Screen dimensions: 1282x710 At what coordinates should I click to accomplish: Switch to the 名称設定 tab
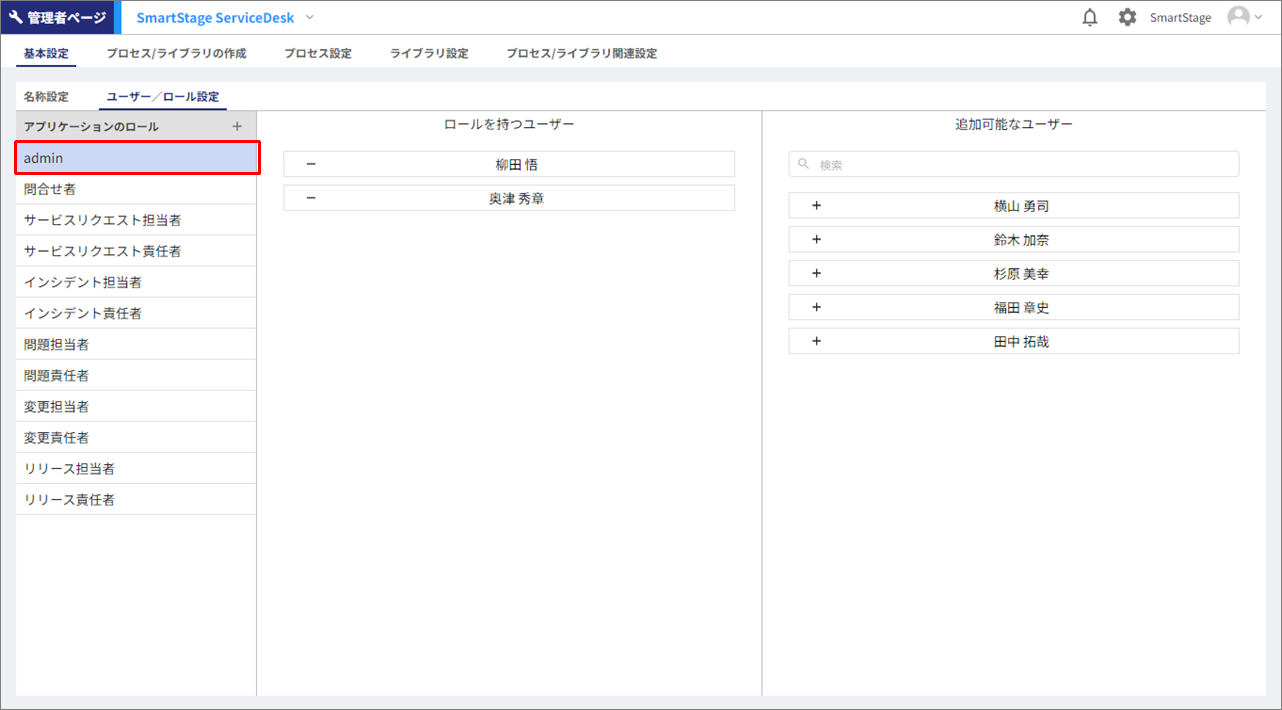tap(46, 97)
